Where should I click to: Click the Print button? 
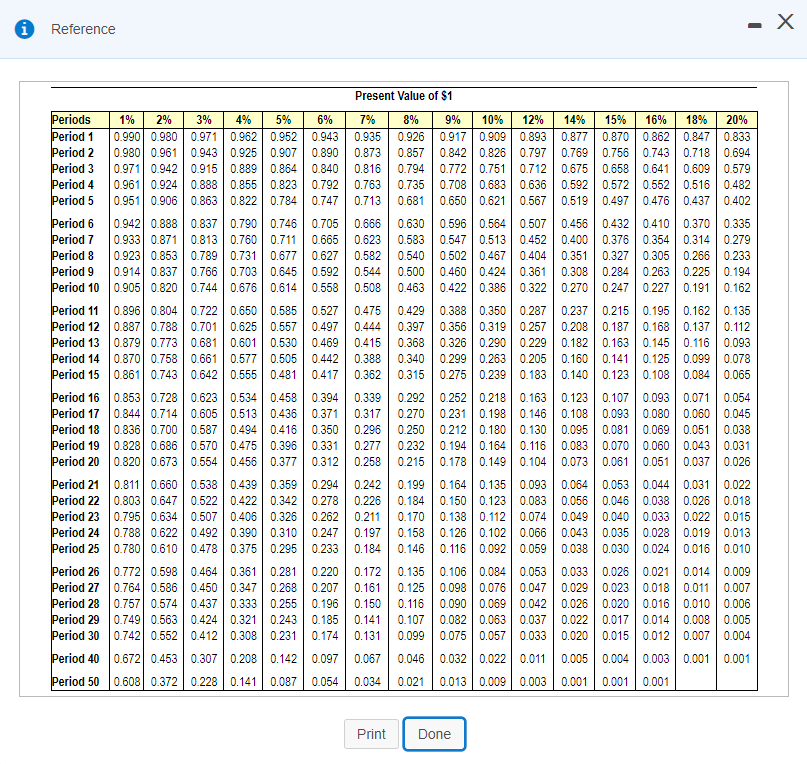[371, 734]
